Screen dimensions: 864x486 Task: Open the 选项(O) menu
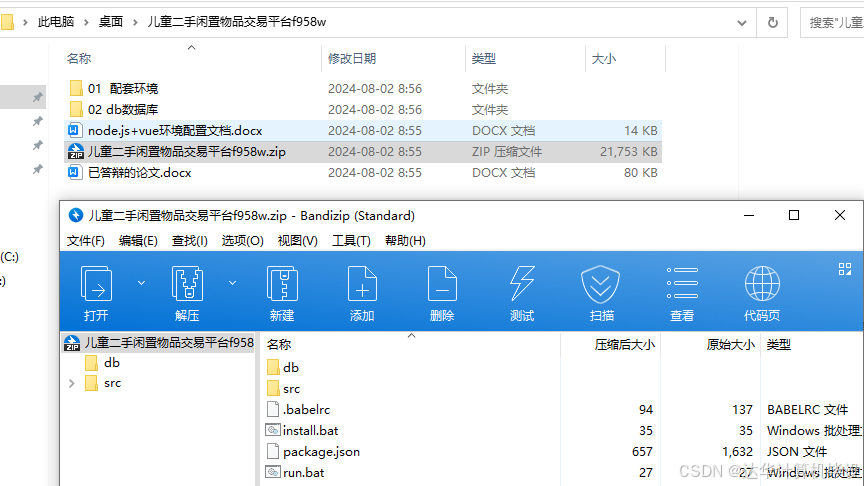(x=242, y=241)
